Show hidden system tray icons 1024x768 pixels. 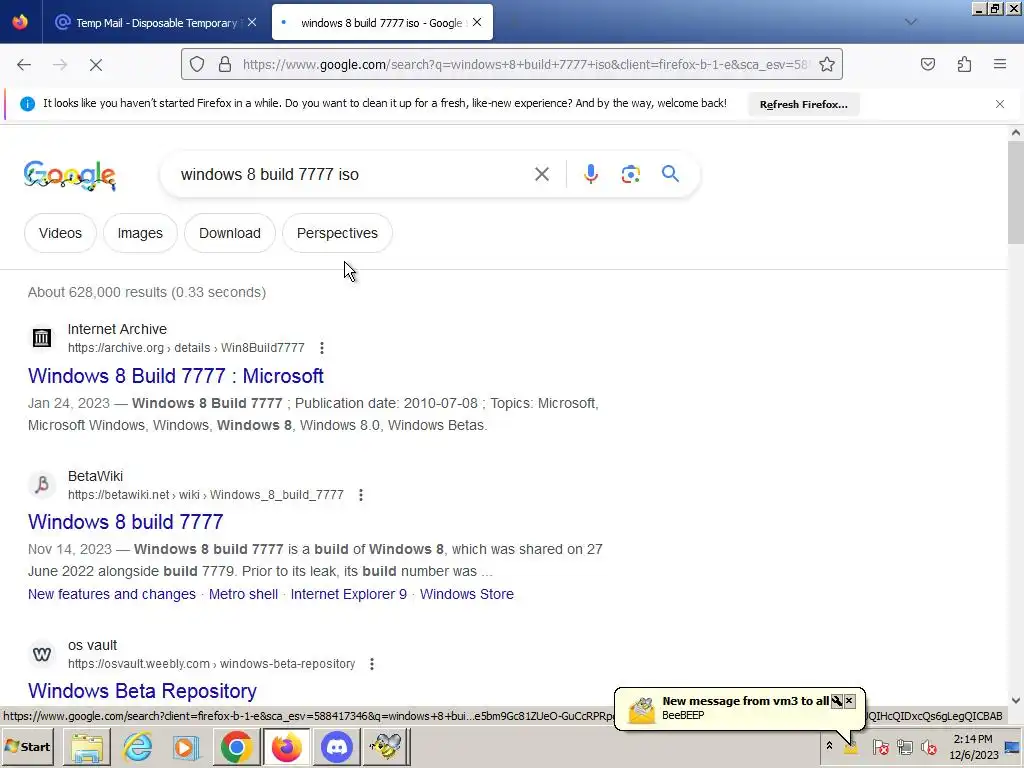[829, 745]
